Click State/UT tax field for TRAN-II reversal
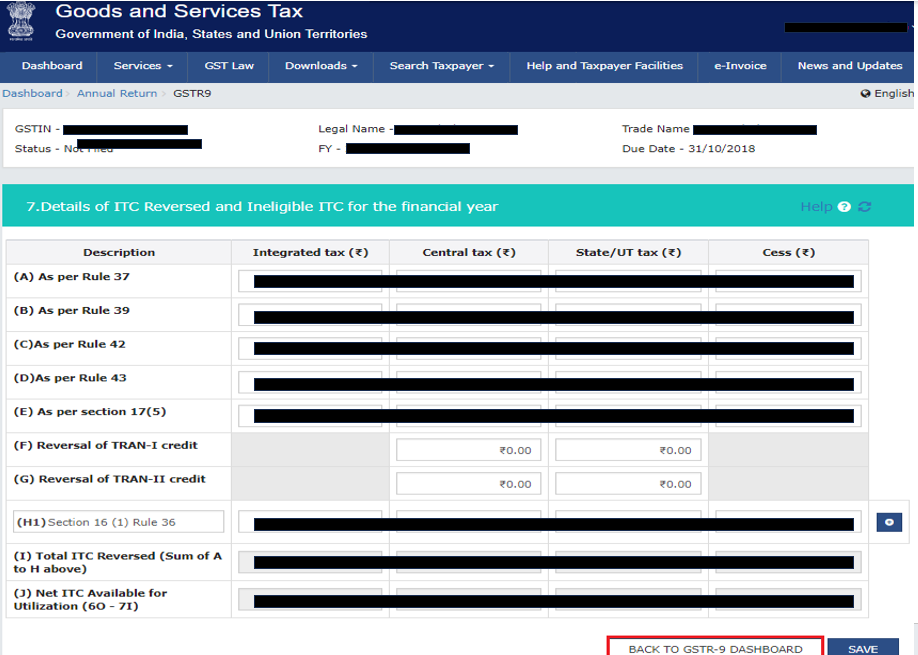Viewport: 918px width, 655px height. 628,484
